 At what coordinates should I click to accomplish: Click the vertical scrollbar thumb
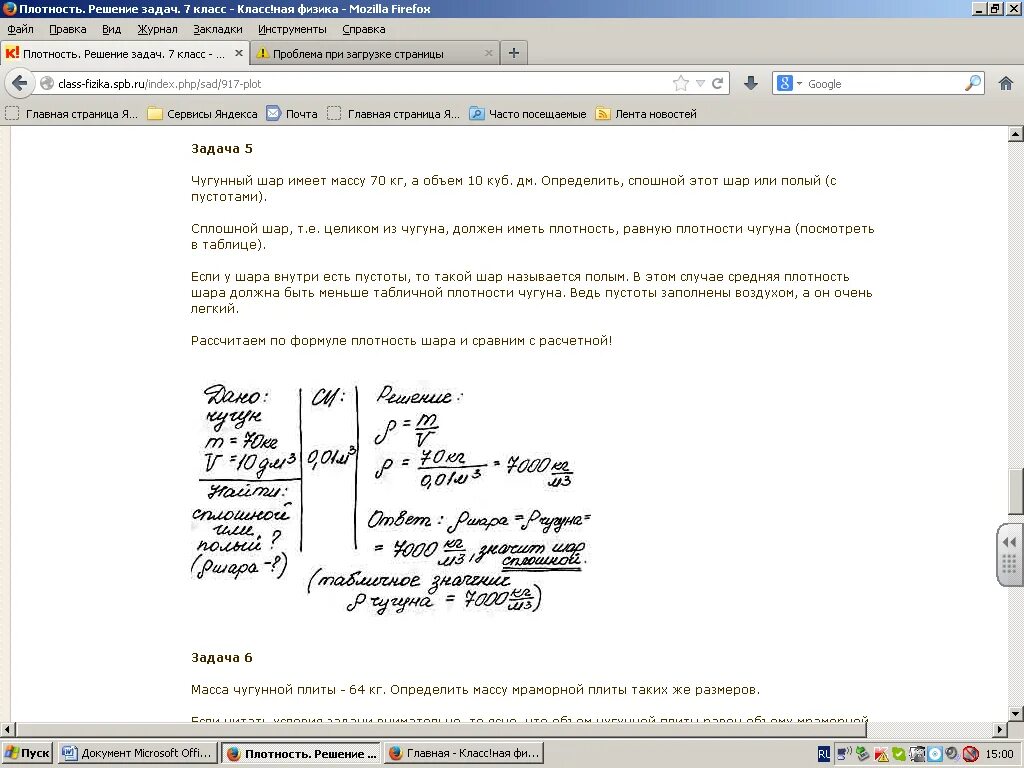coord(1016,491)
